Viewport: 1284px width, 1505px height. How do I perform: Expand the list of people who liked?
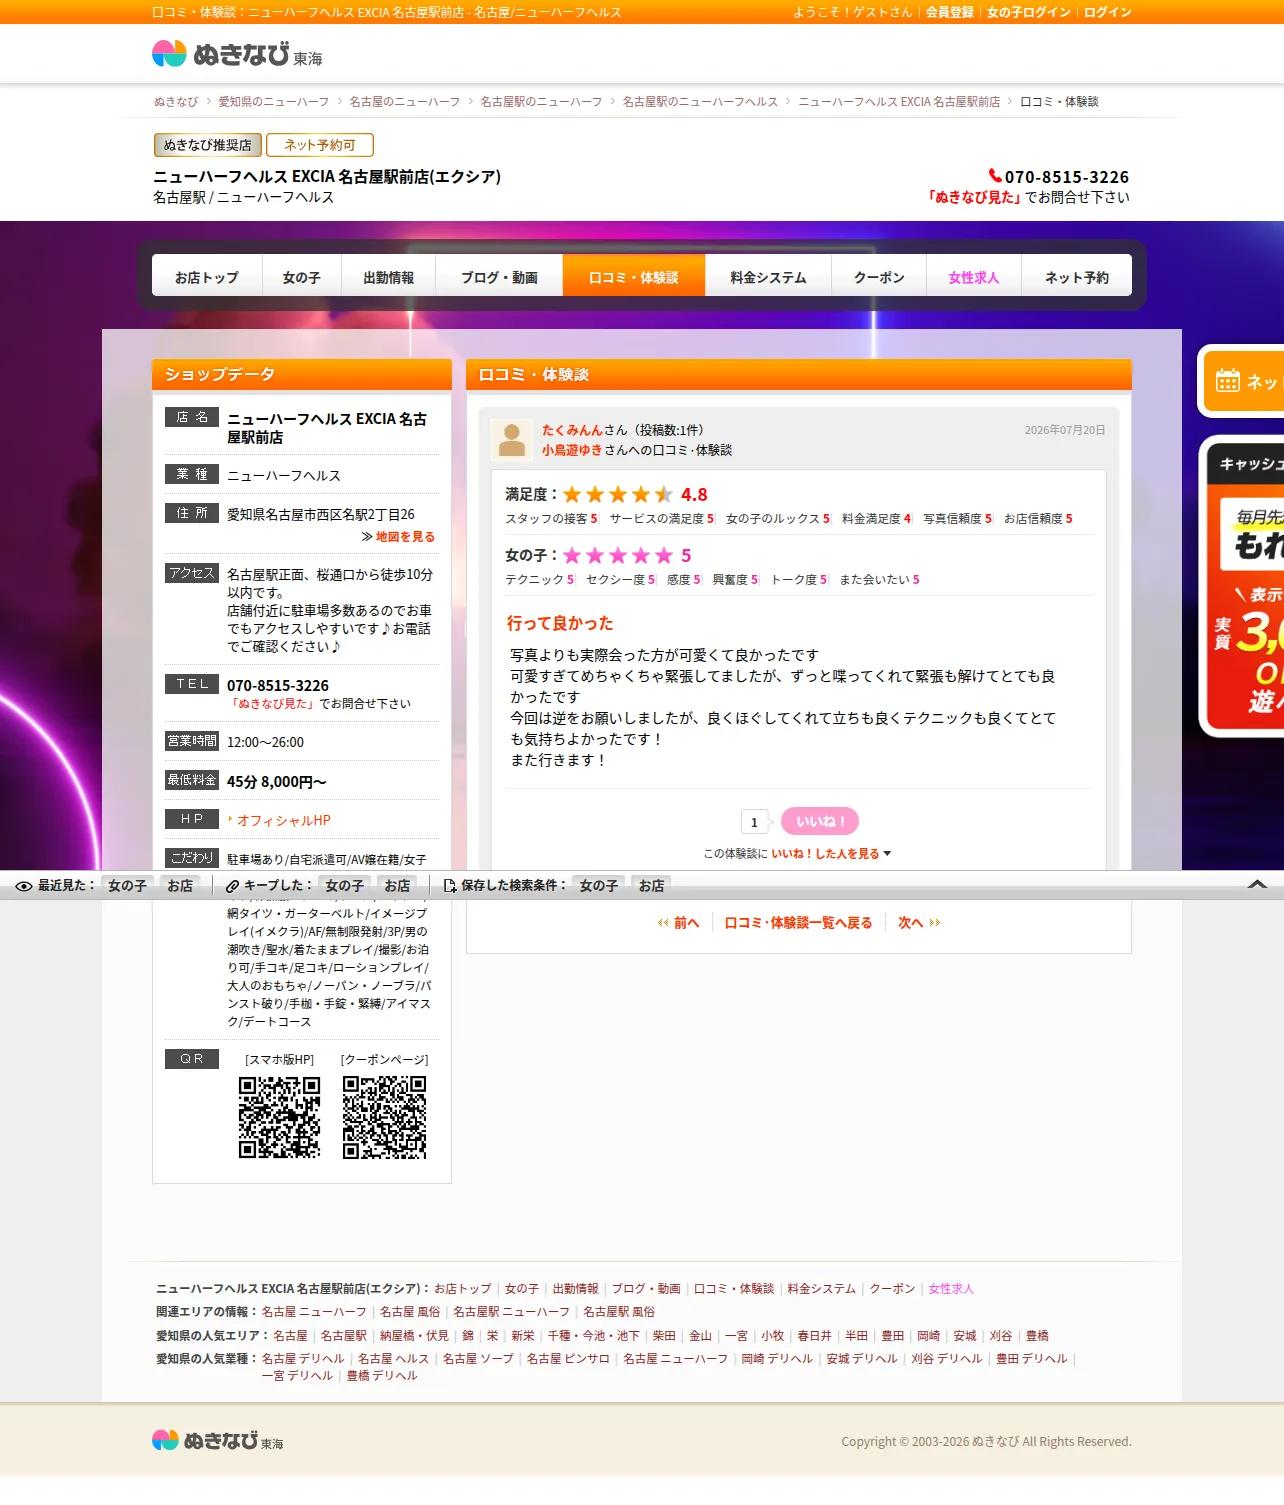coord(797,854)
